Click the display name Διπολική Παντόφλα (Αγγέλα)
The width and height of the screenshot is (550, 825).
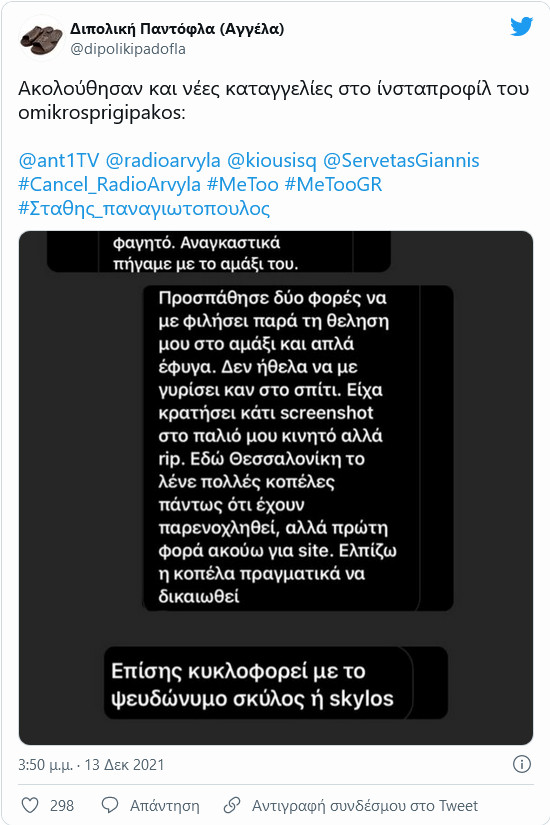(177, 29)
